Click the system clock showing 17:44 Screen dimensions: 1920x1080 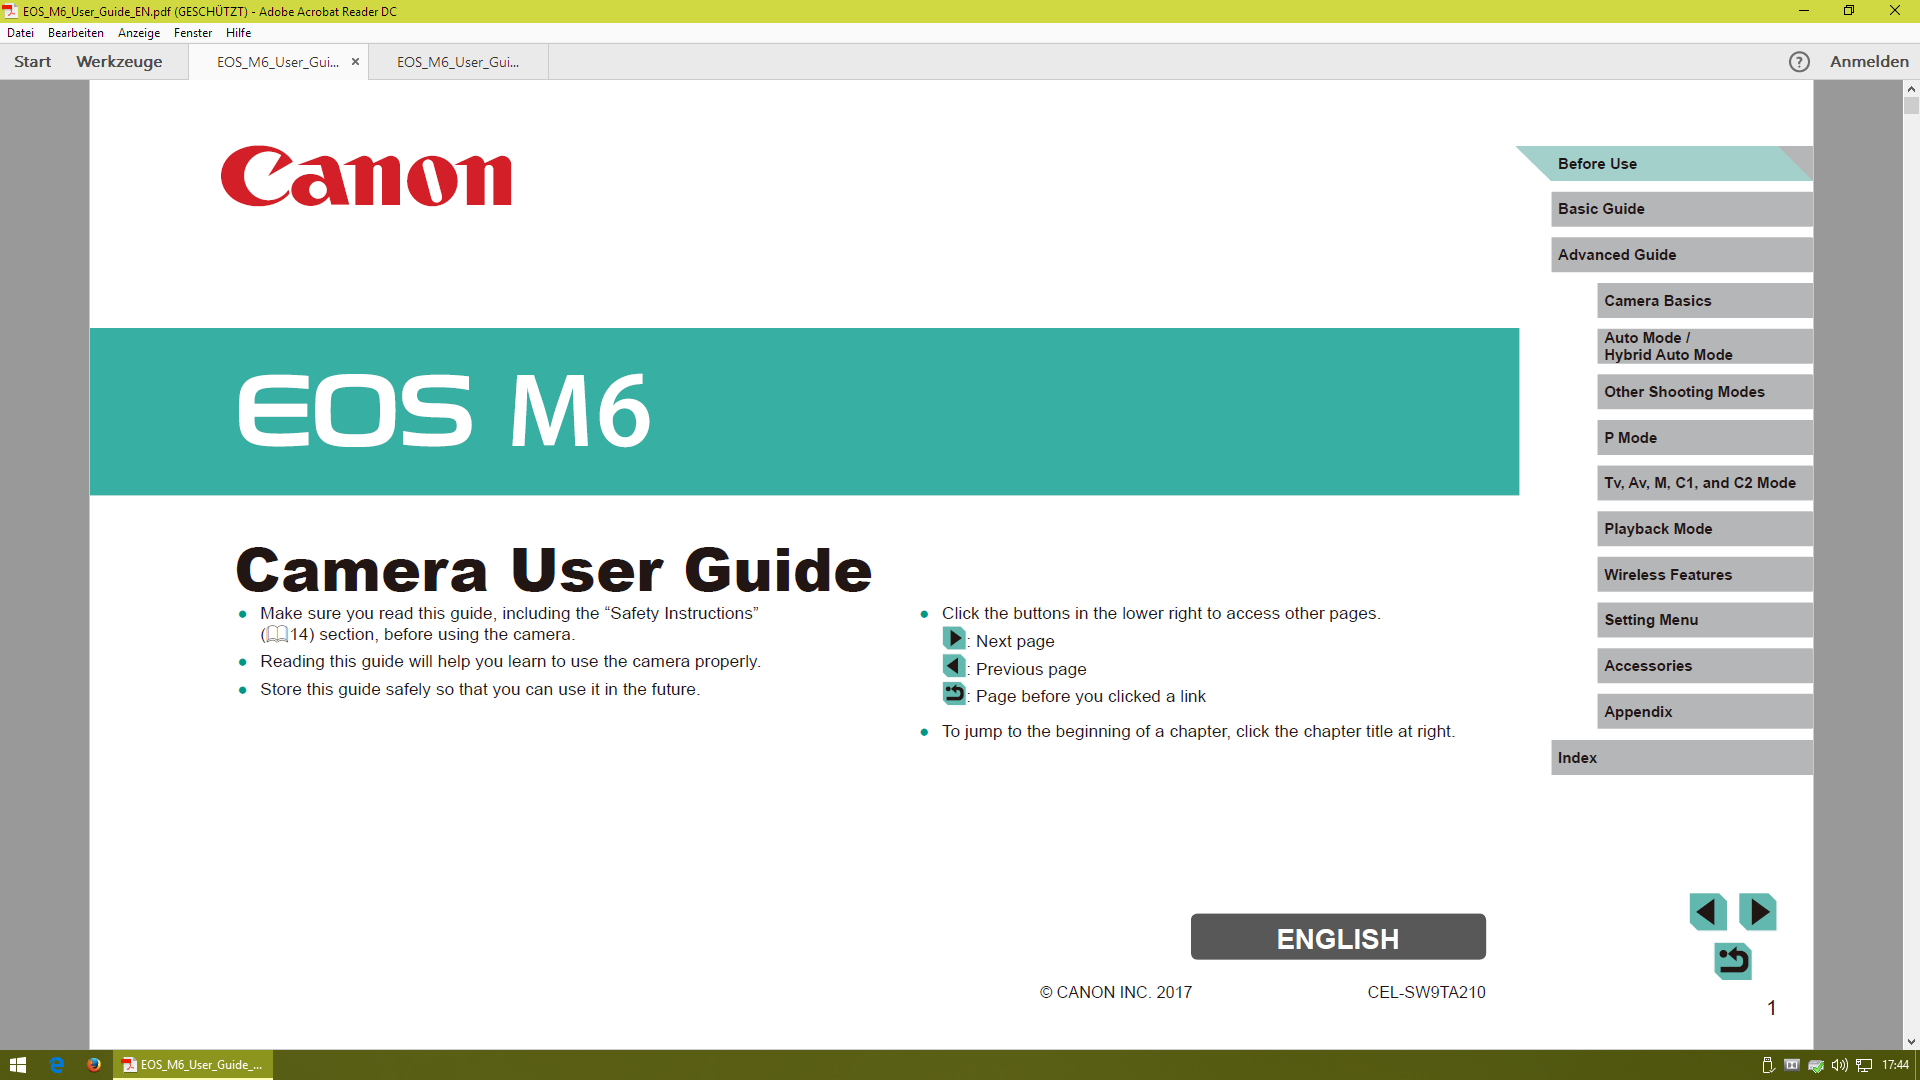[1895, 1065]
